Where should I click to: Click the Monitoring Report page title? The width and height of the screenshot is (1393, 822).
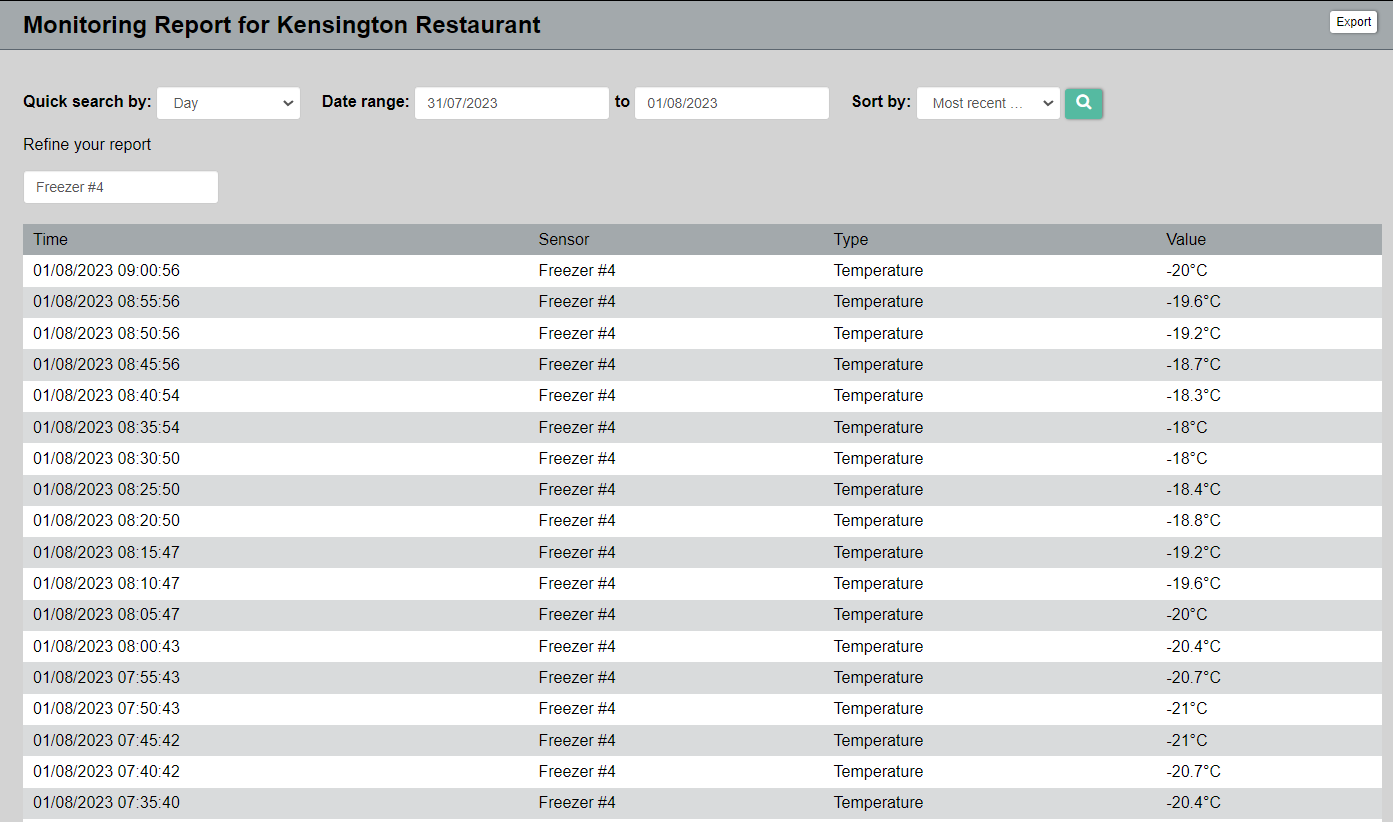282,25
